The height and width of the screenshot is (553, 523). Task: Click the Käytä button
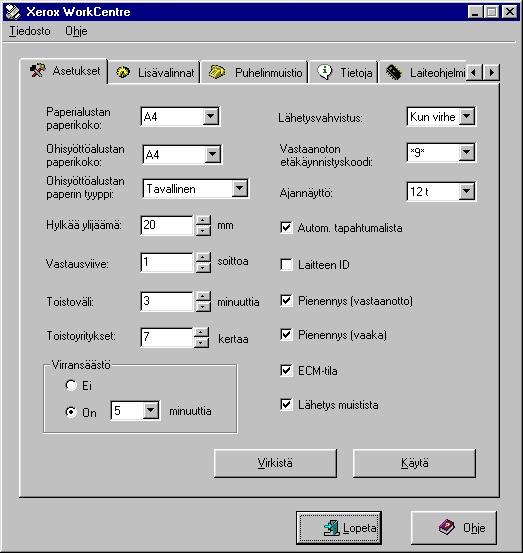(x=414, y=463)
